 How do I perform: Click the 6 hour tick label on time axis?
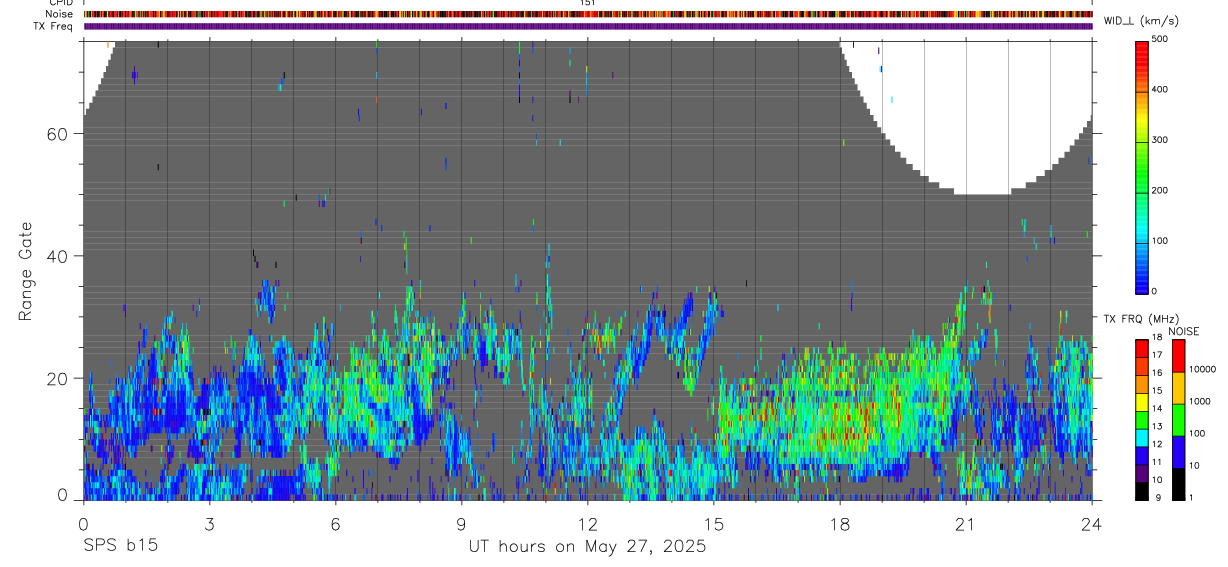(335, 523)
